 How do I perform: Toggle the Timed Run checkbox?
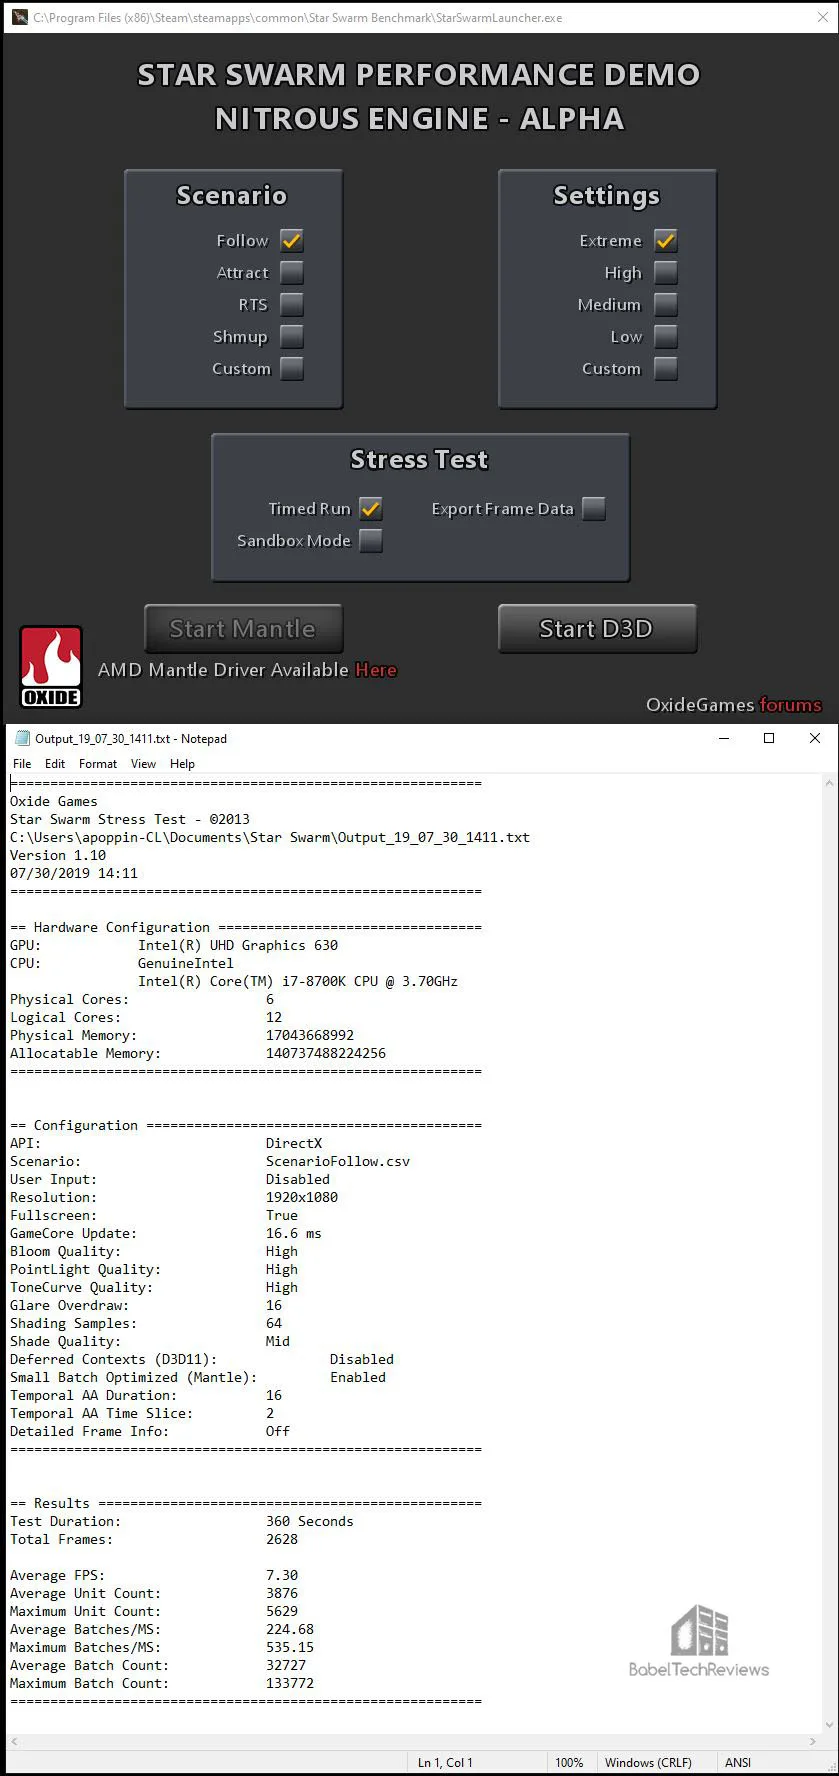point(370,509)
